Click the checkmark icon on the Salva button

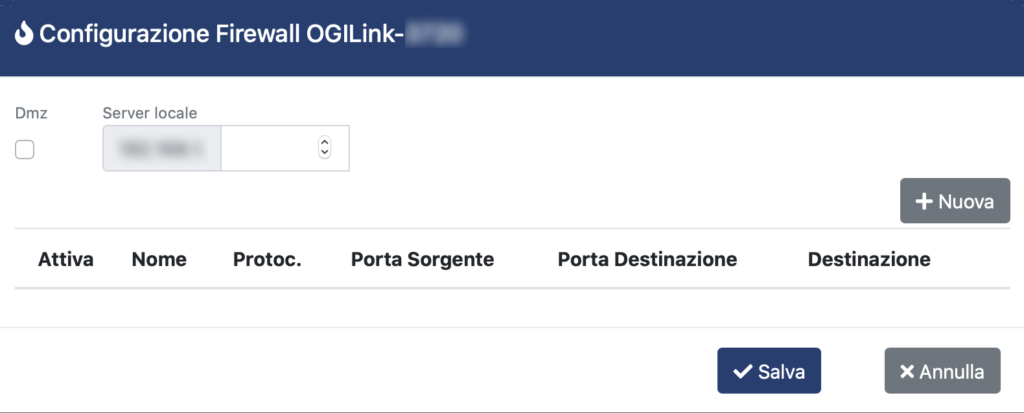click(743, 372)
